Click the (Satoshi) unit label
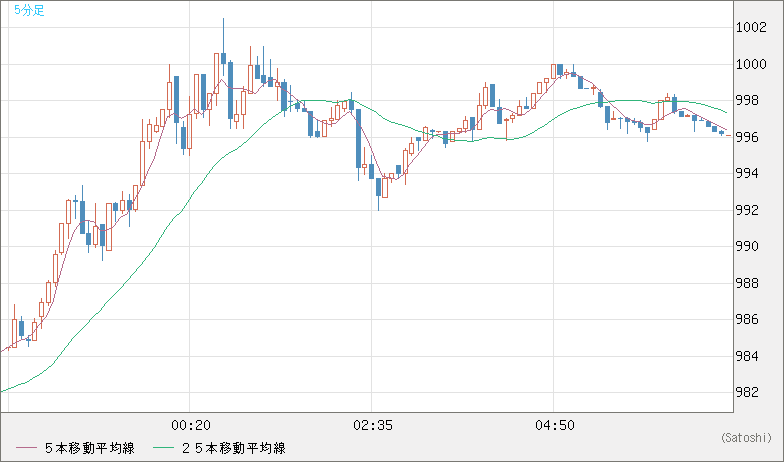 click(746, 438)
